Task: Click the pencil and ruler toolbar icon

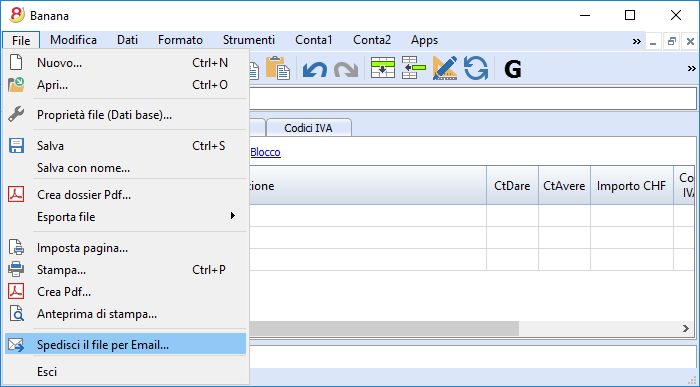Action: pos(445,68)
